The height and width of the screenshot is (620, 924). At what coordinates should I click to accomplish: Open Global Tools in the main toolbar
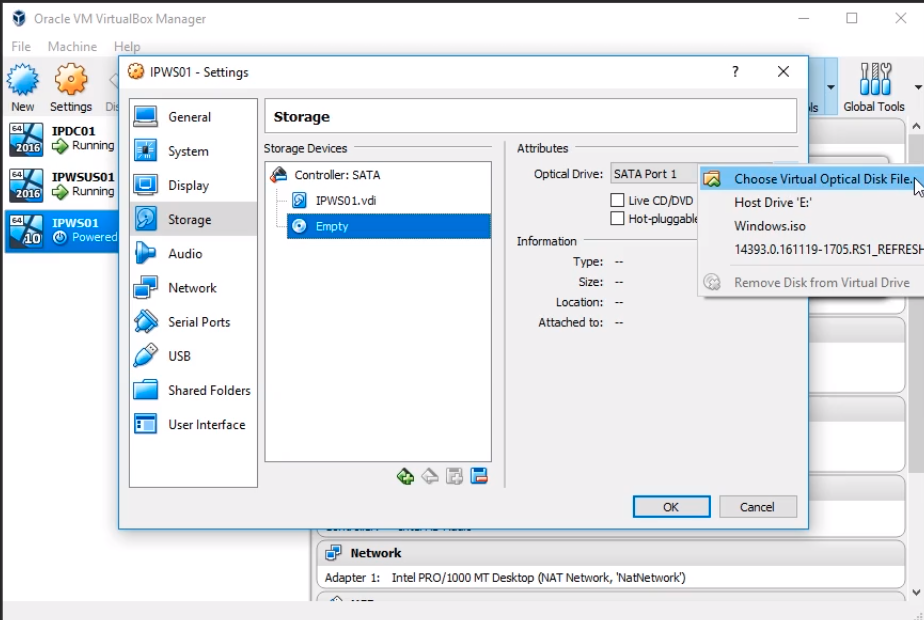click(873, 87)
